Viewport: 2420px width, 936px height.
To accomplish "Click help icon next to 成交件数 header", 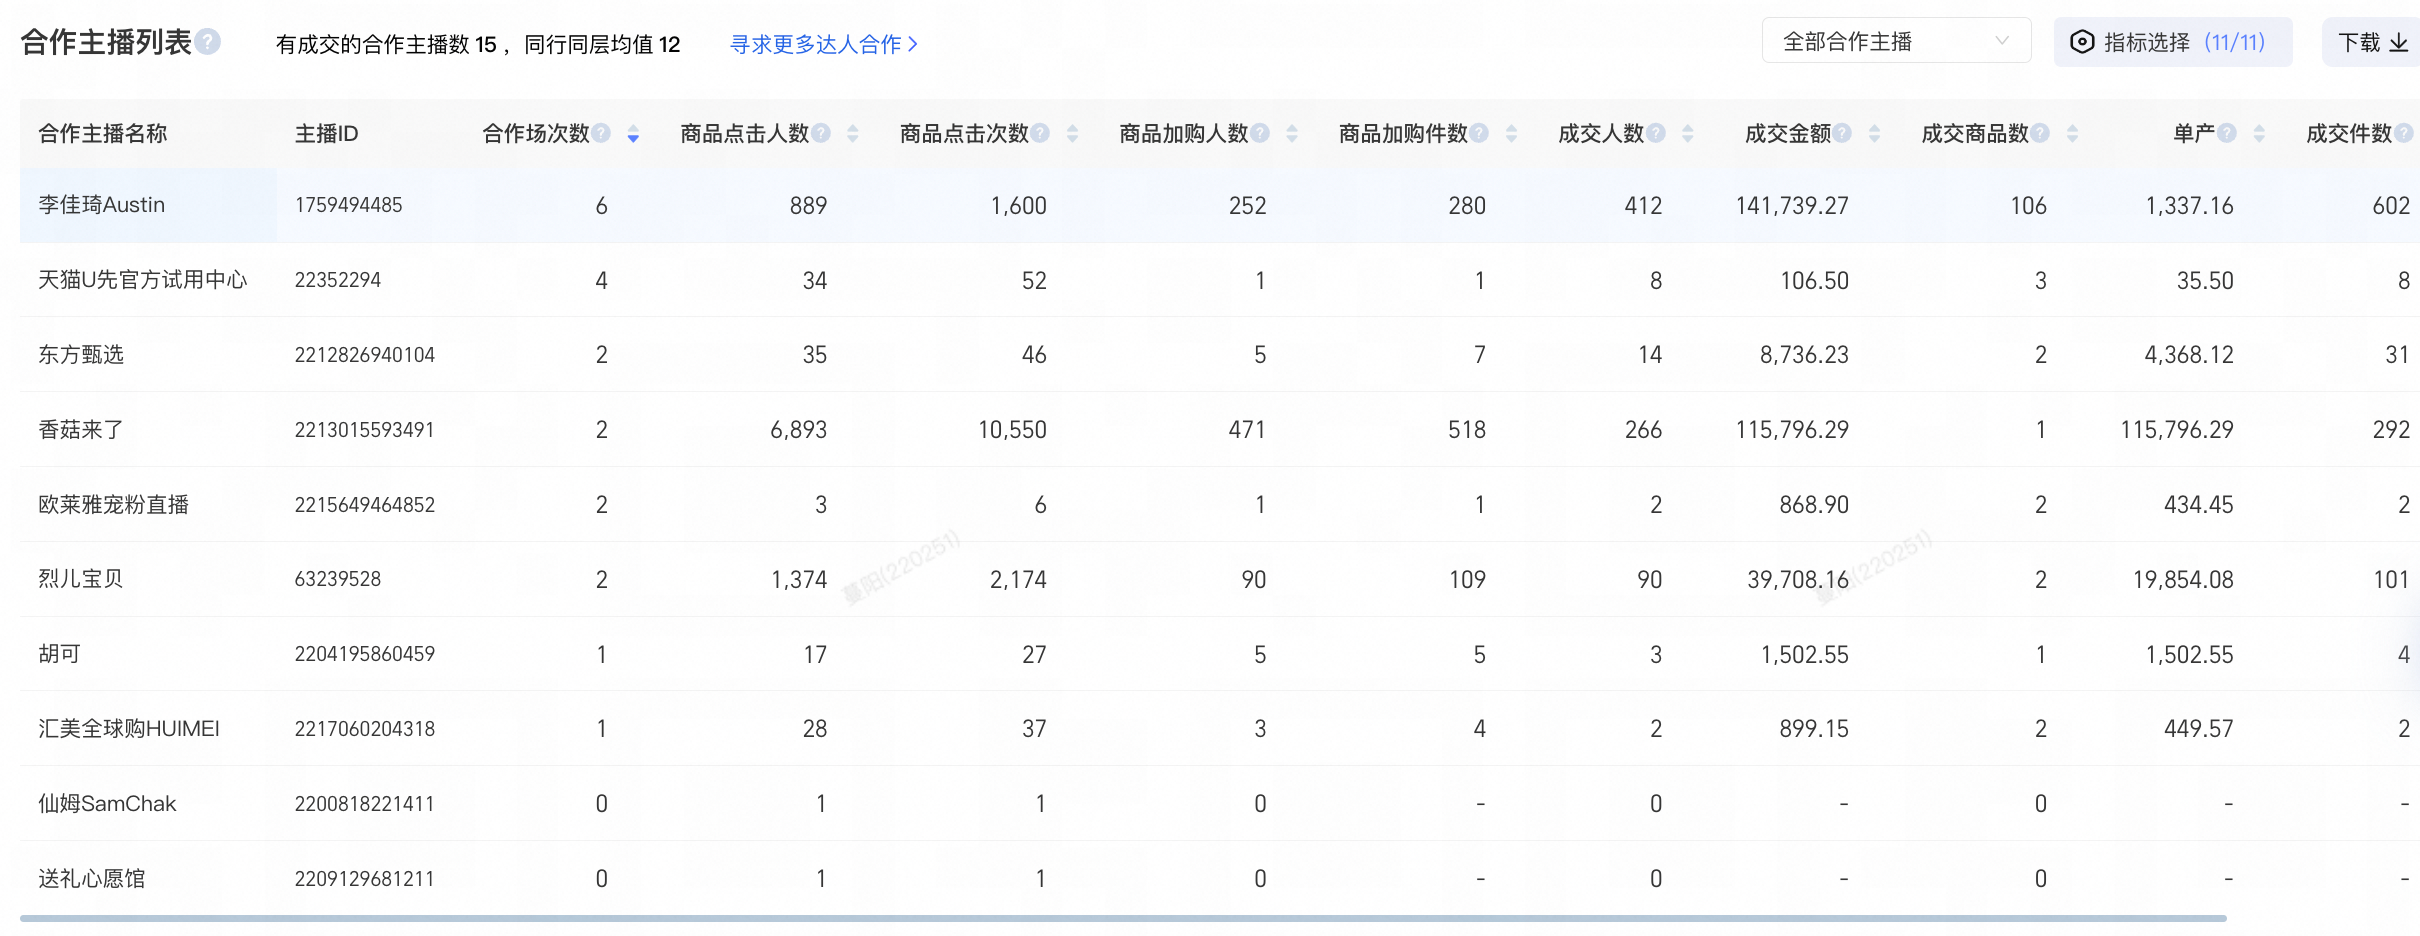I will [2404, 133].
